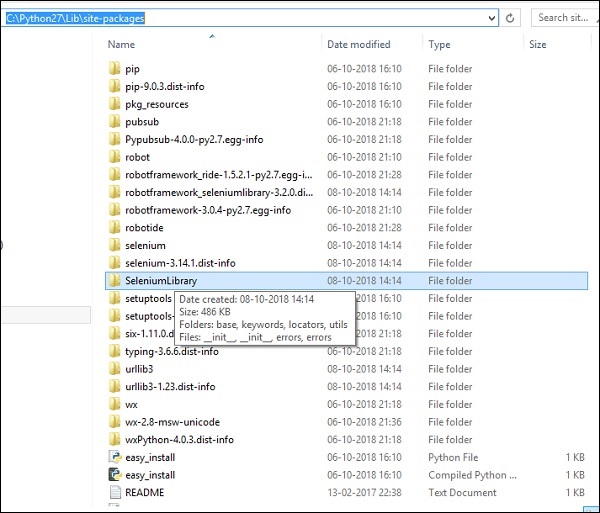Click the selenium folder icon
This screenshot has height=513, width=600.
pos(114,245)
